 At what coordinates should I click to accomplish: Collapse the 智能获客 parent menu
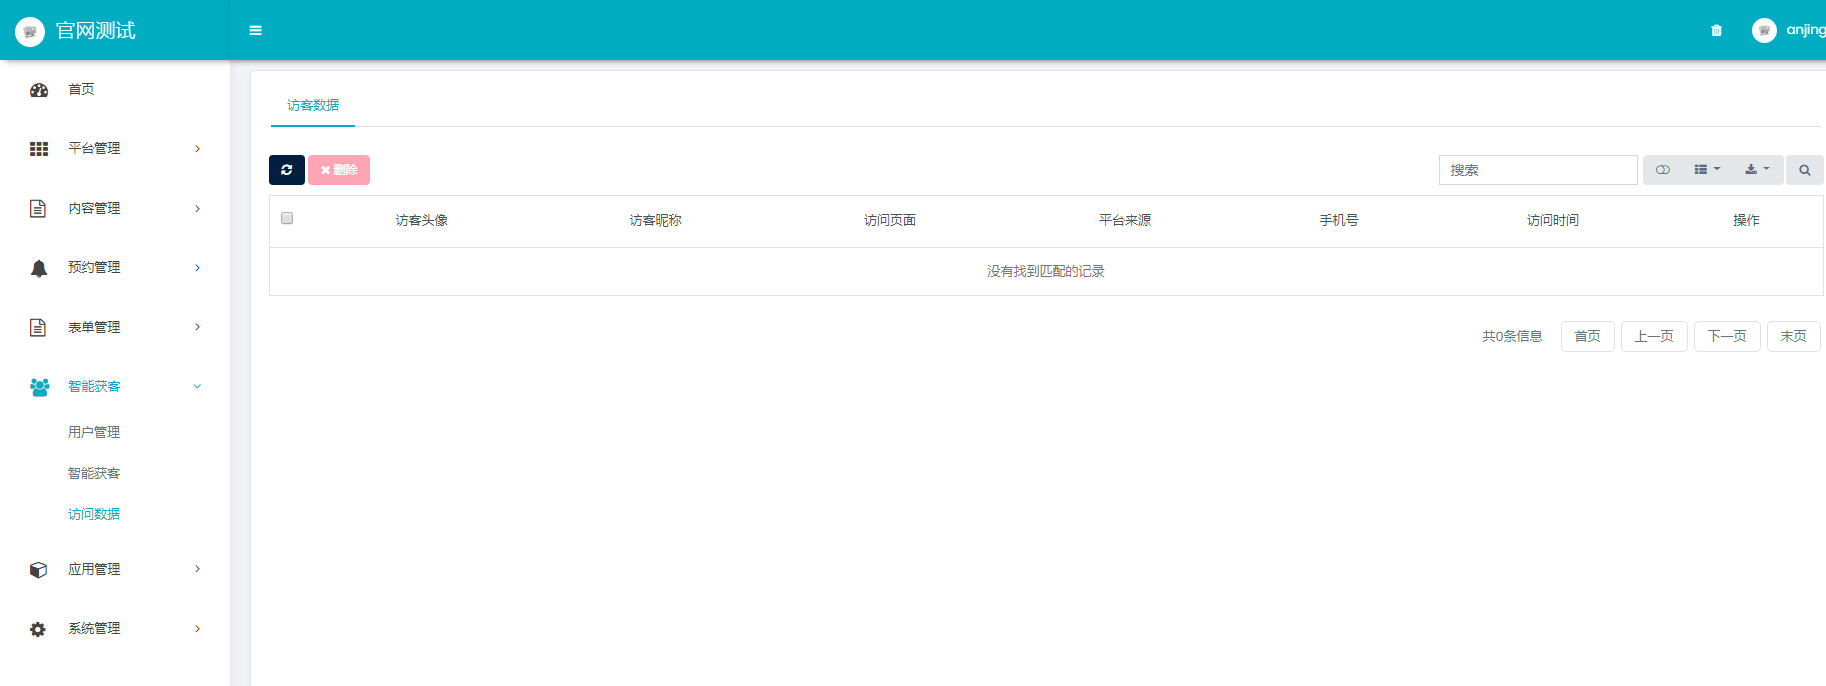(94, 387)
